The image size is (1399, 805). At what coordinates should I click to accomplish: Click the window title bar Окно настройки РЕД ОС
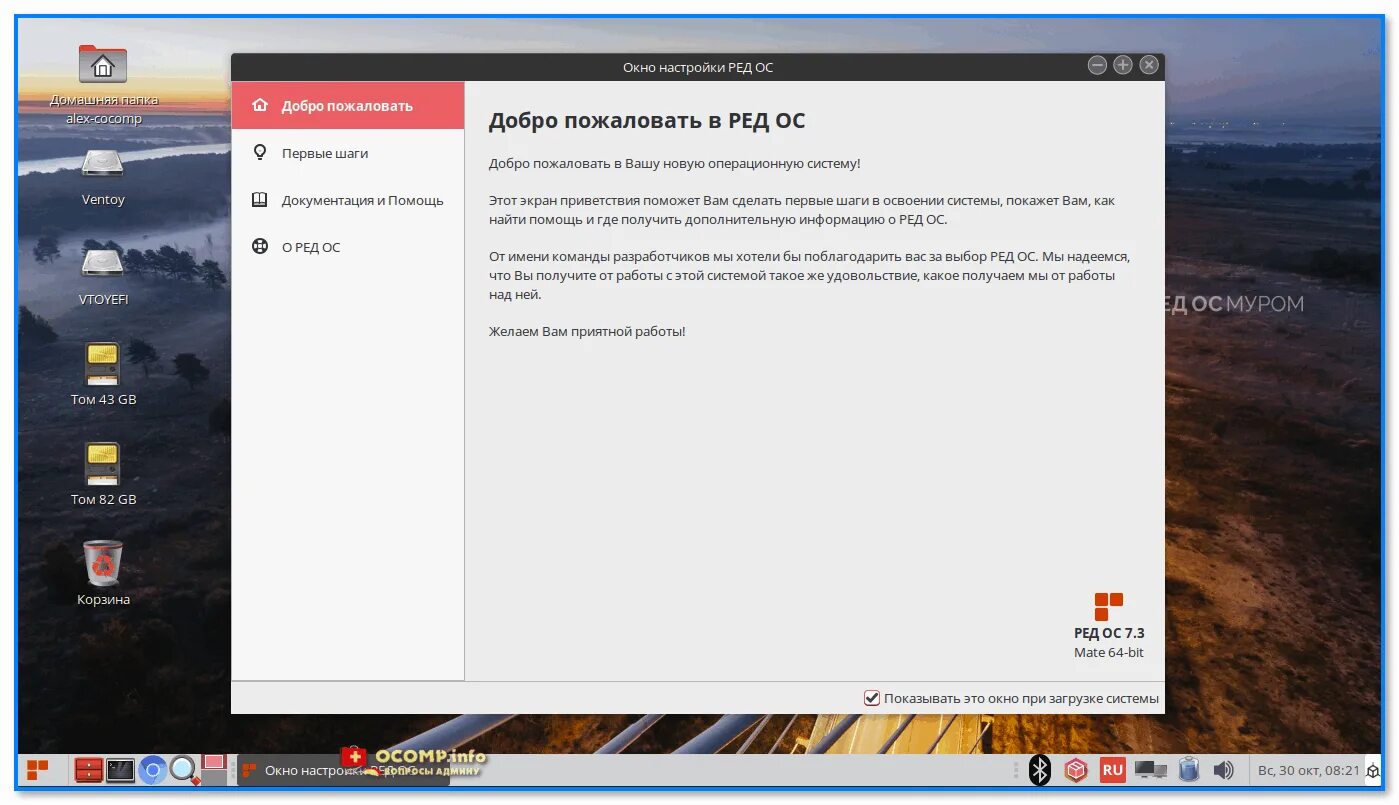[698, 67]
